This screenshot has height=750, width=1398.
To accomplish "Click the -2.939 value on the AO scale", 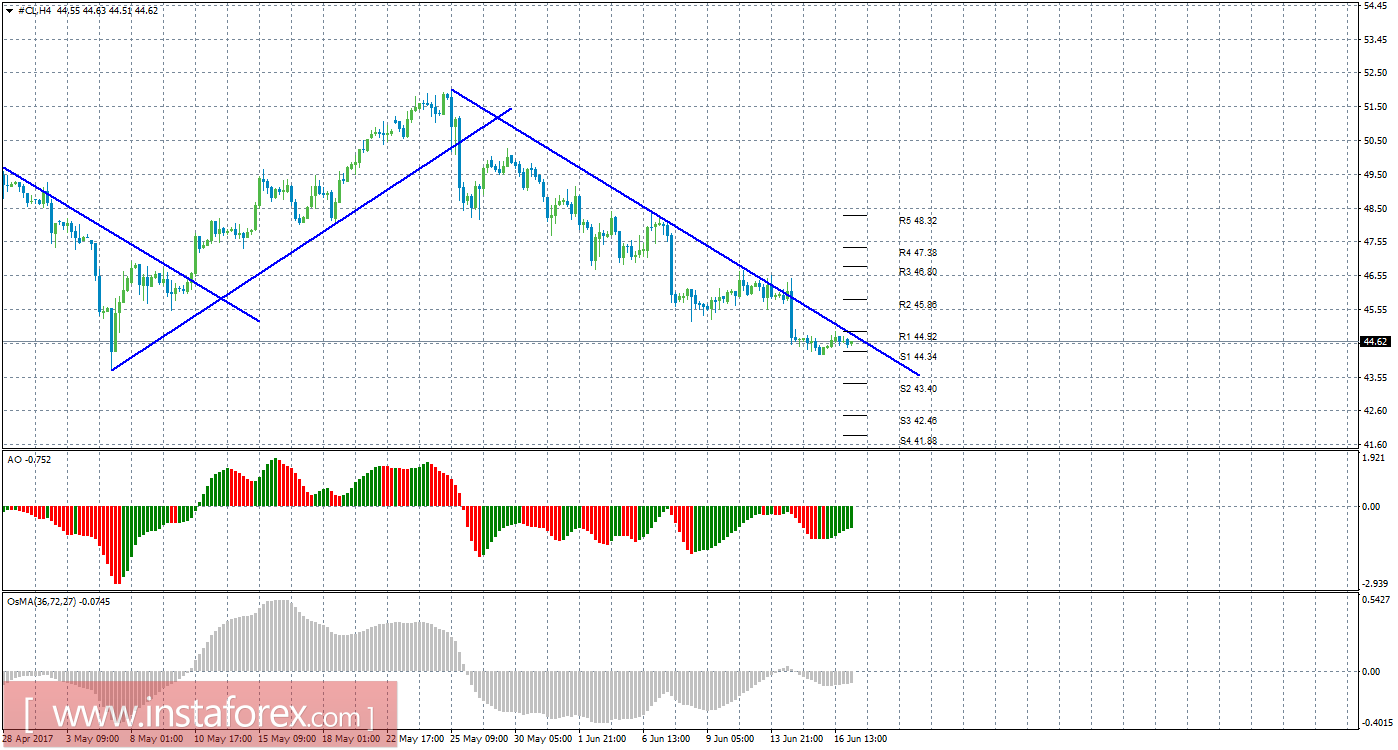I will (1374, 584).
